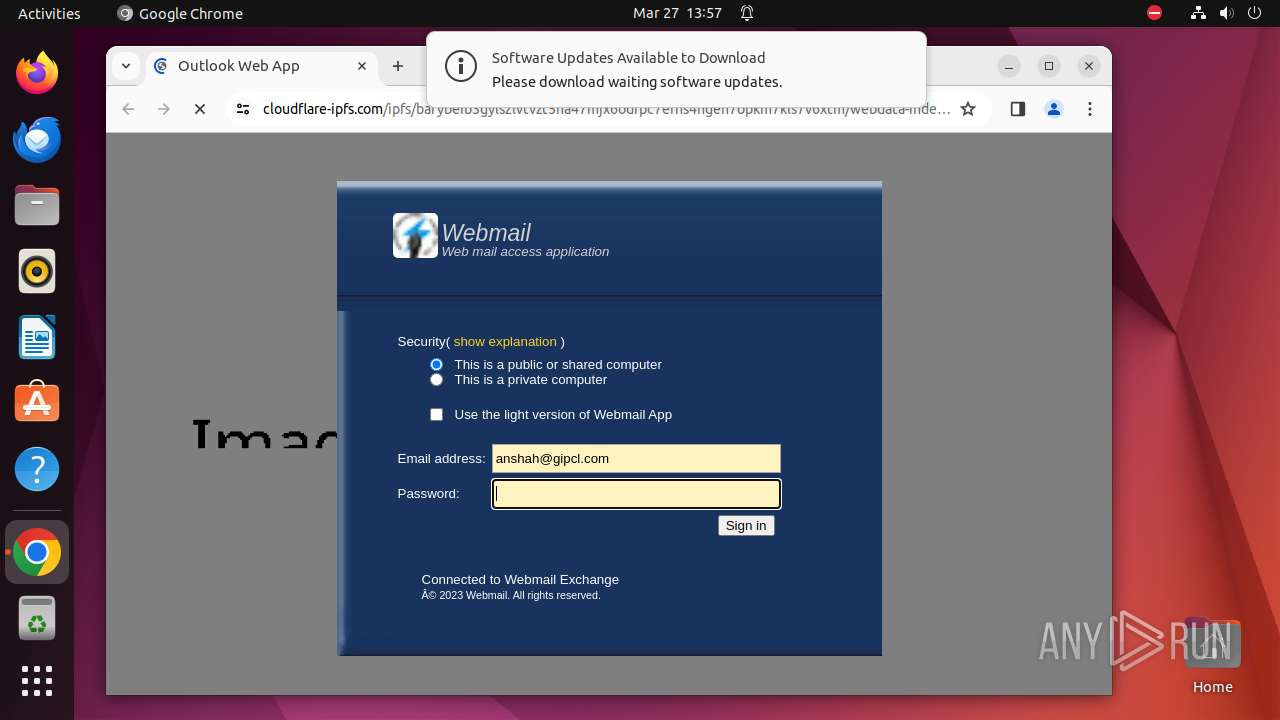This screenshot has width=1280, height=720.
Task: Switch to the Outlook Web App tab
Action: point(262,66)
